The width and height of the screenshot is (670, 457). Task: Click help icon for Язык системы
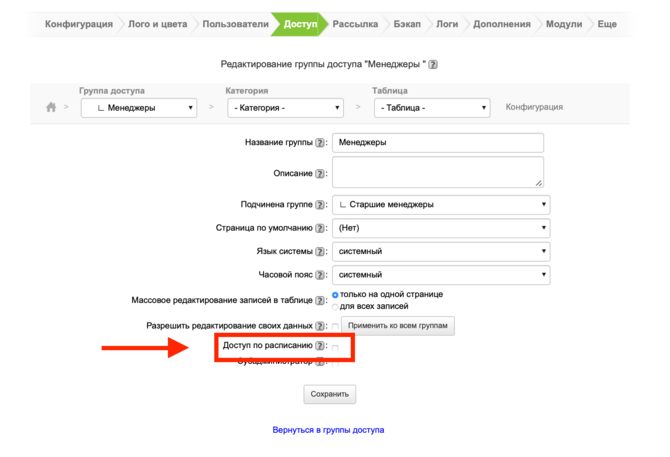coord(320,251)
